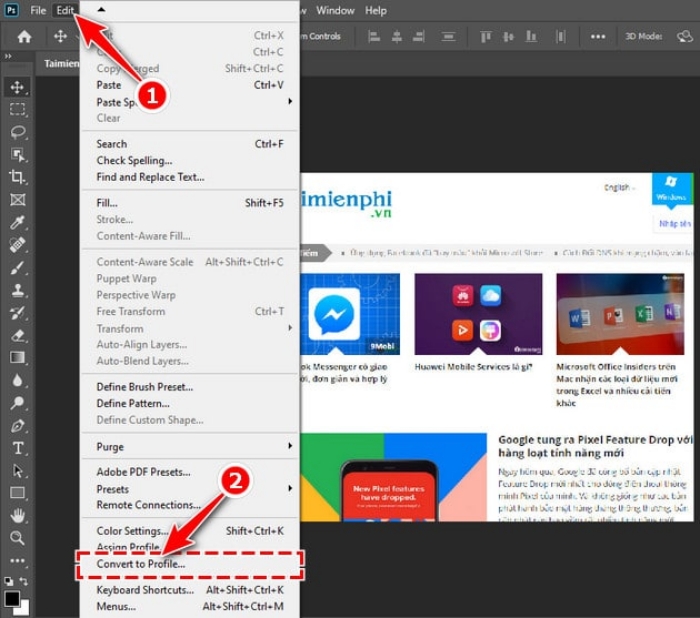700x618 pixels.
Task: Select the Clone Stamp tool
Action: click(17, 290)
